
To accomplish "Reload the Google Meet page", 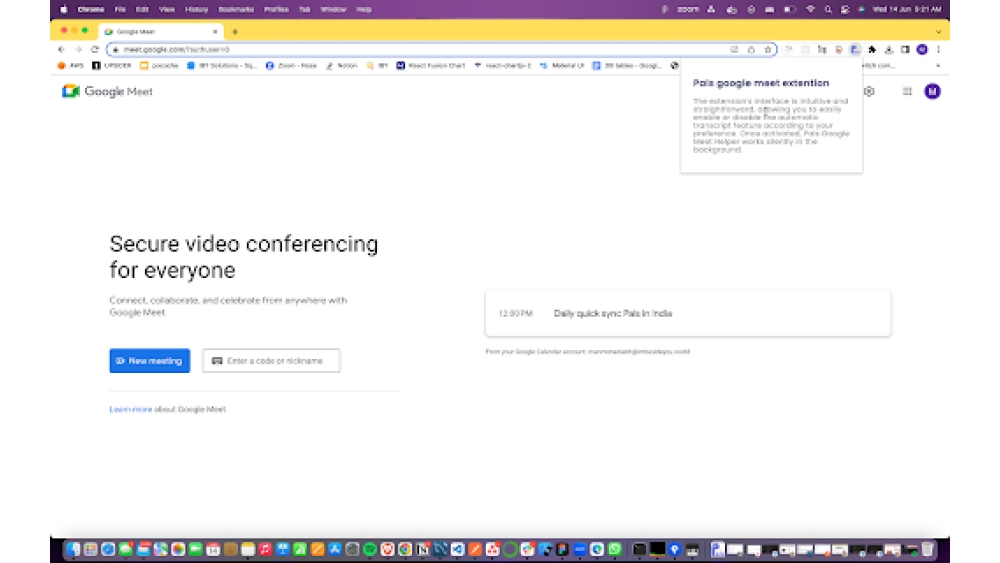I will 94,49.
